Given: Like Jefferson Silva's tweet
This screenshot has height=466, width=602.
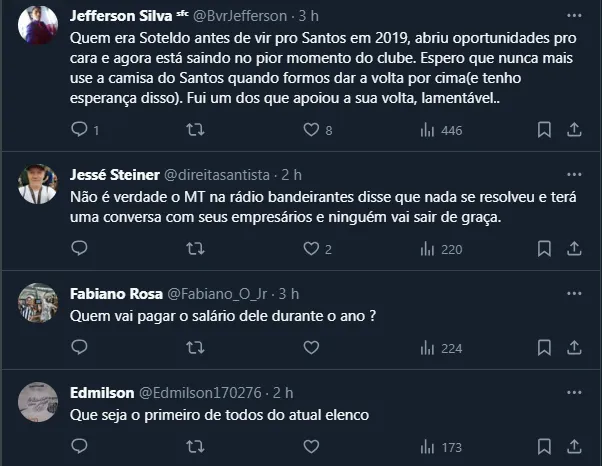Looking at the screenshot, I should [311, 129].
